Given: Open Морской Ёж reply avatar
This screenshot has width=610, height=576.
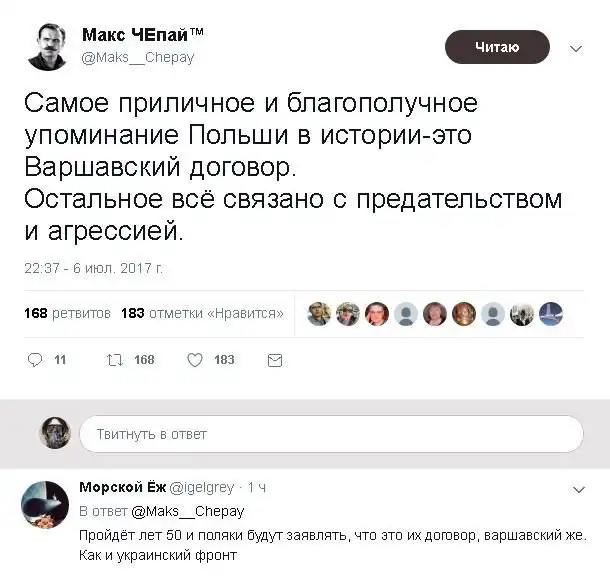Looking at the screenshot, I should click(45, 505).
